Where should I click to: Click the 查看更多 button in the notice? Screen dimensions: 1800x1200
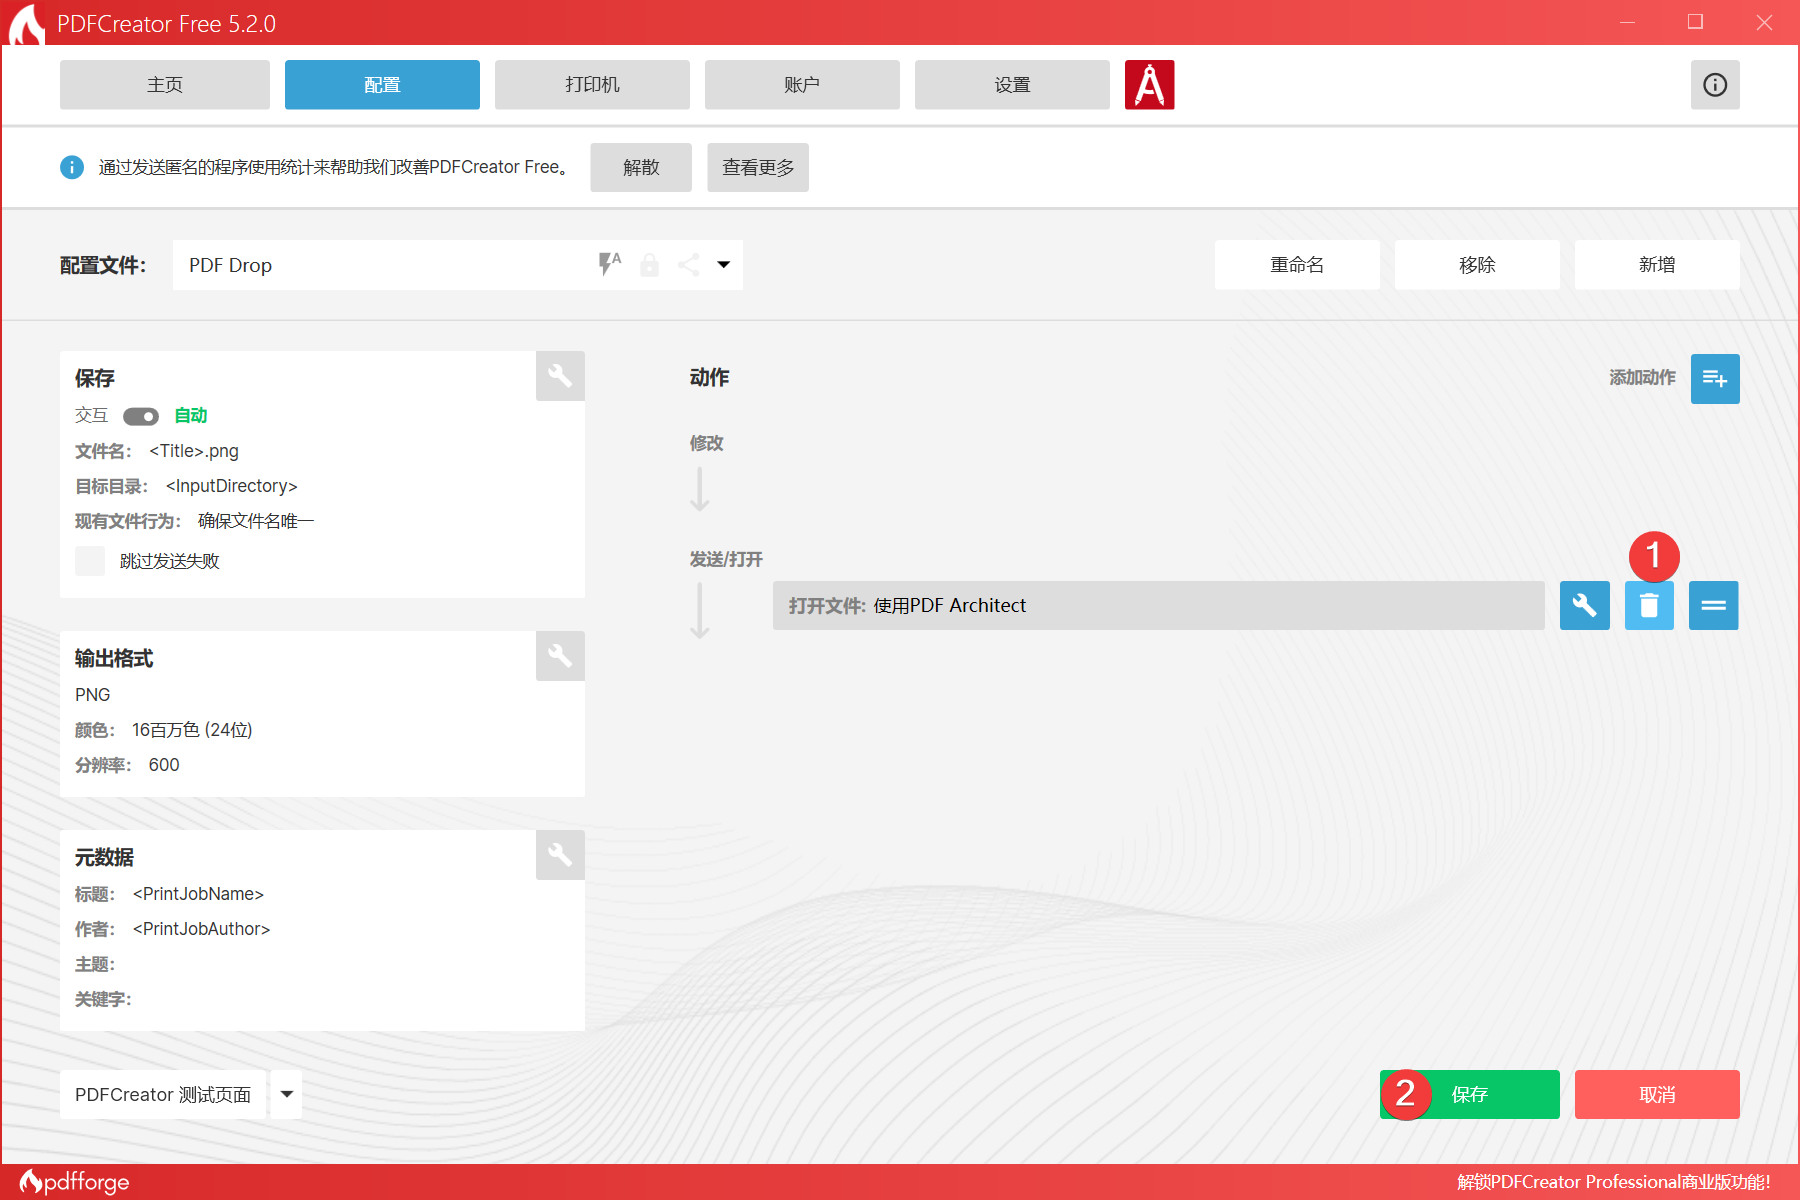(x=758, y=168)
